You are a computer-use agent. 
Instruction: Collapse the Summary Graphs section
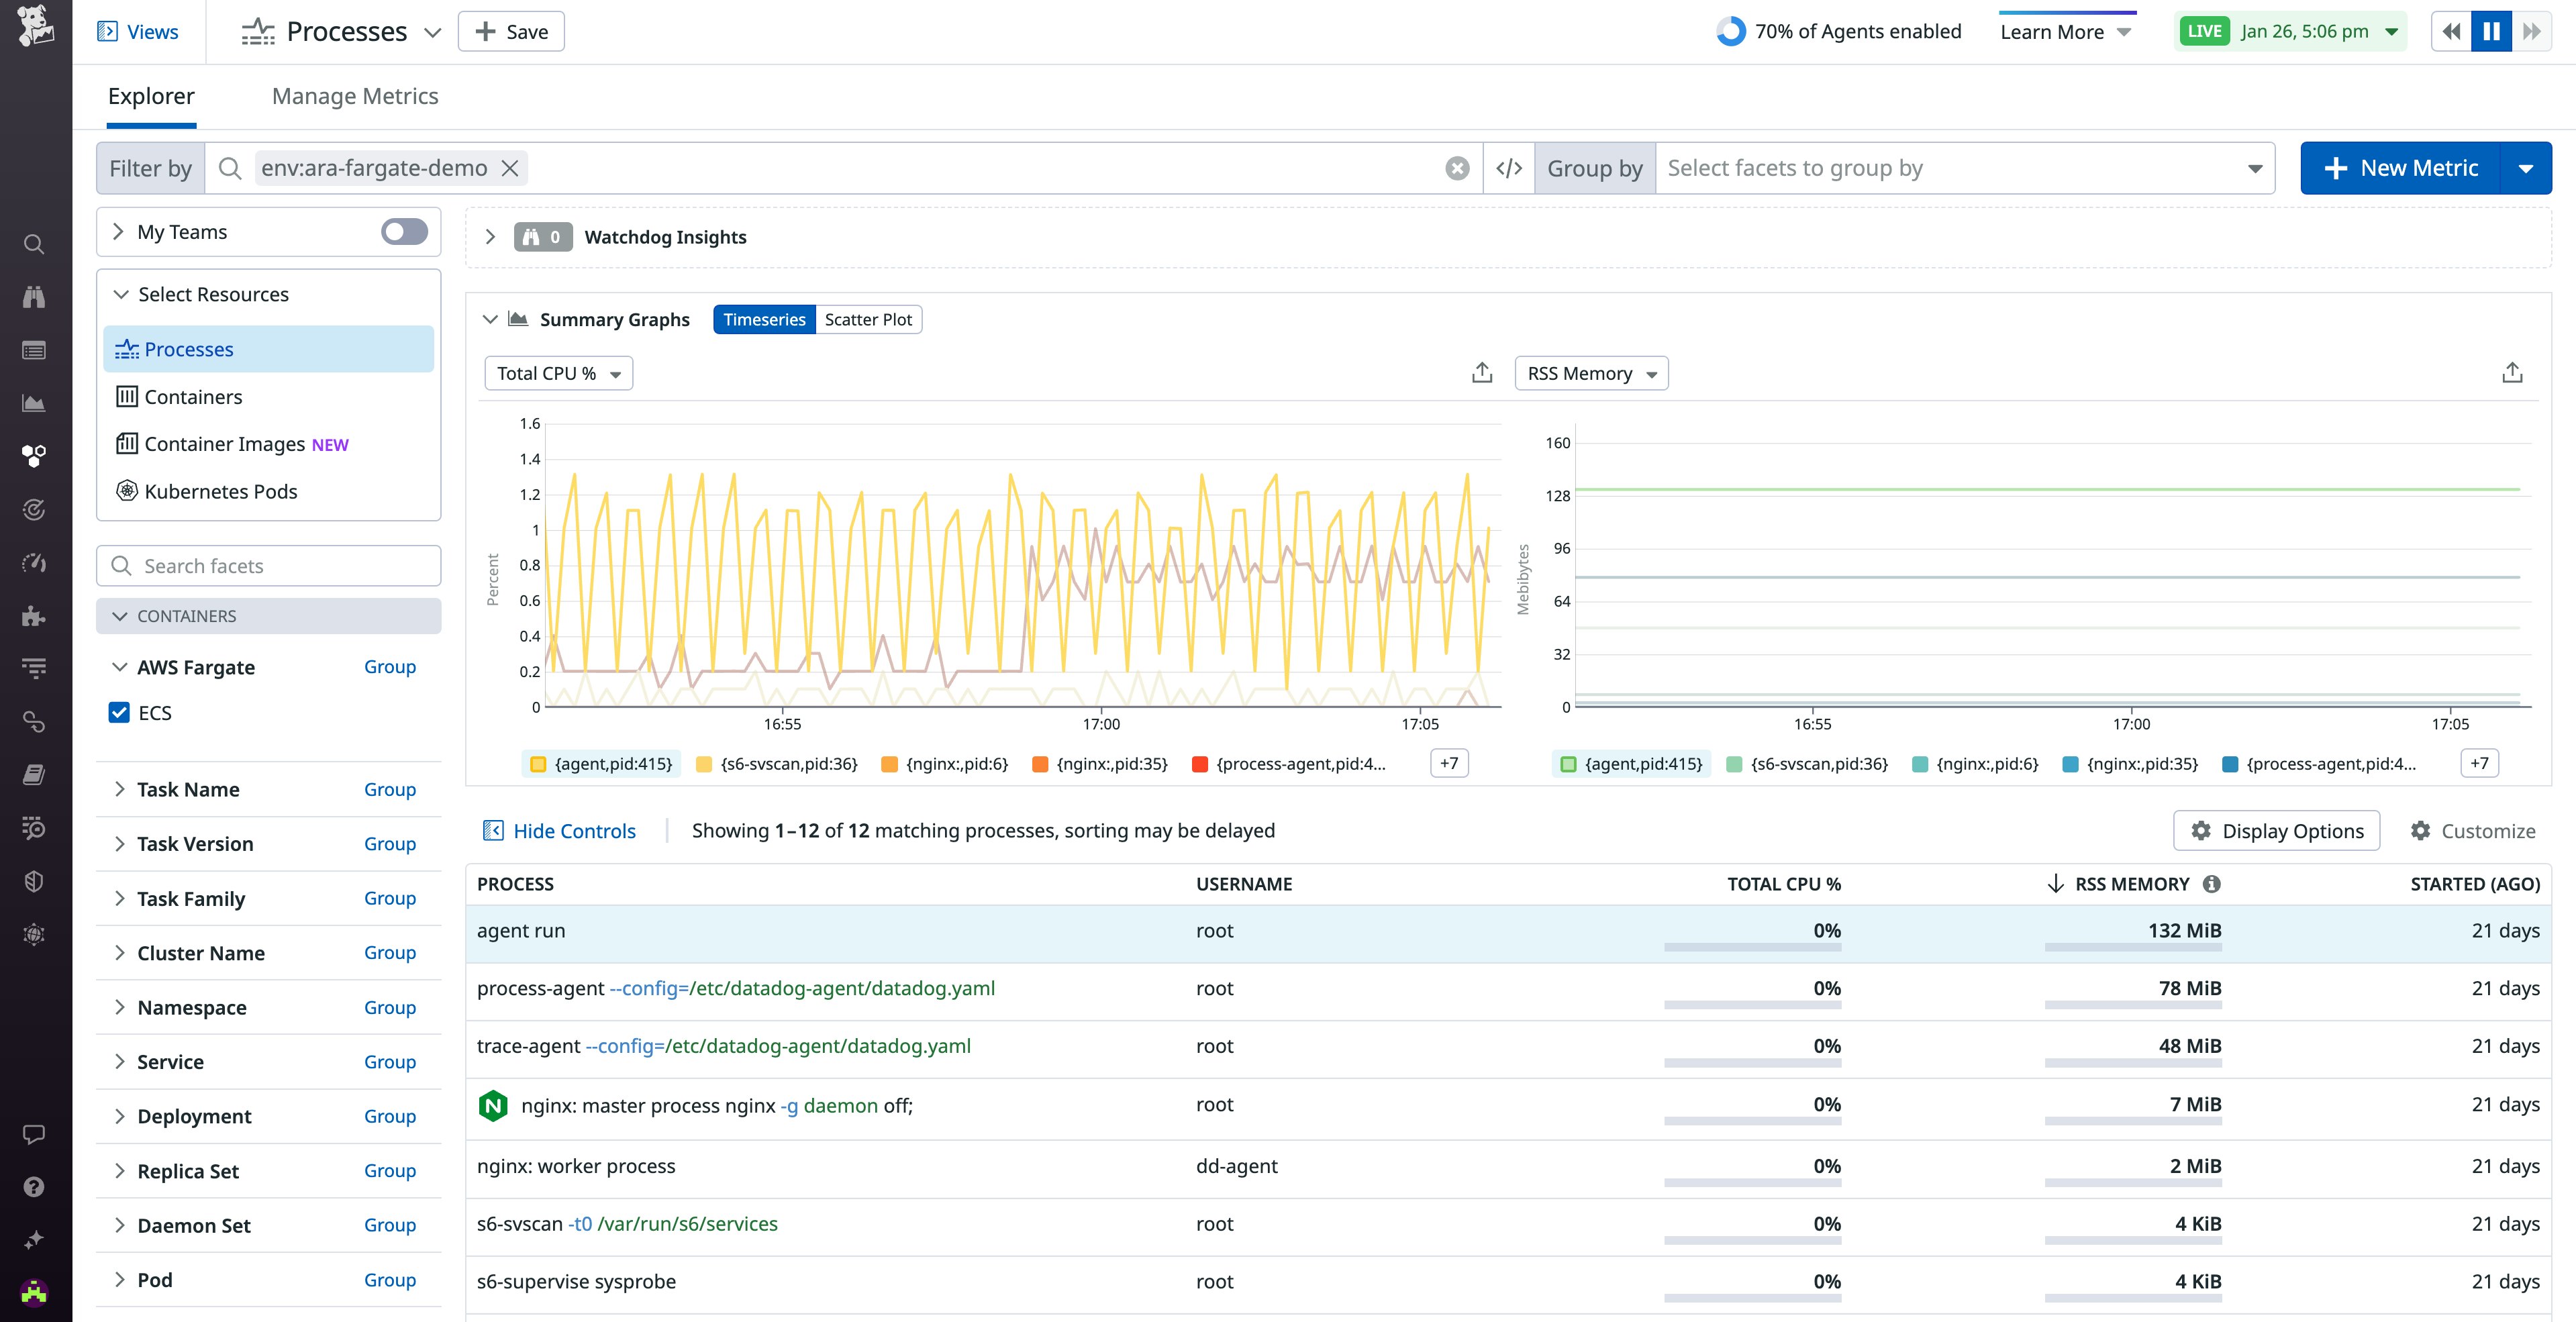491,319
